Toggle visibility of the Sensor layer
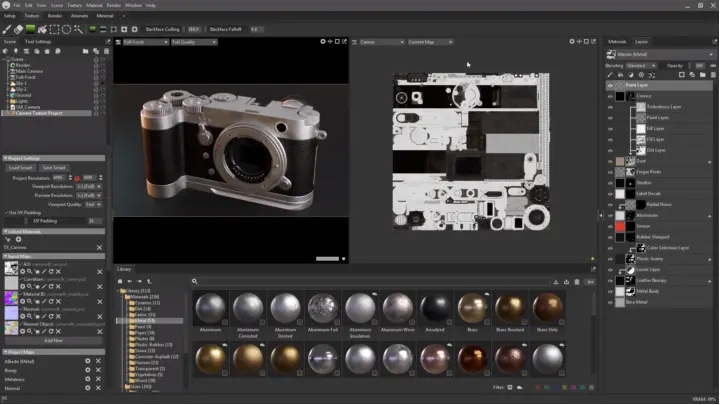720x405 pixels. [x=610, y=227]
